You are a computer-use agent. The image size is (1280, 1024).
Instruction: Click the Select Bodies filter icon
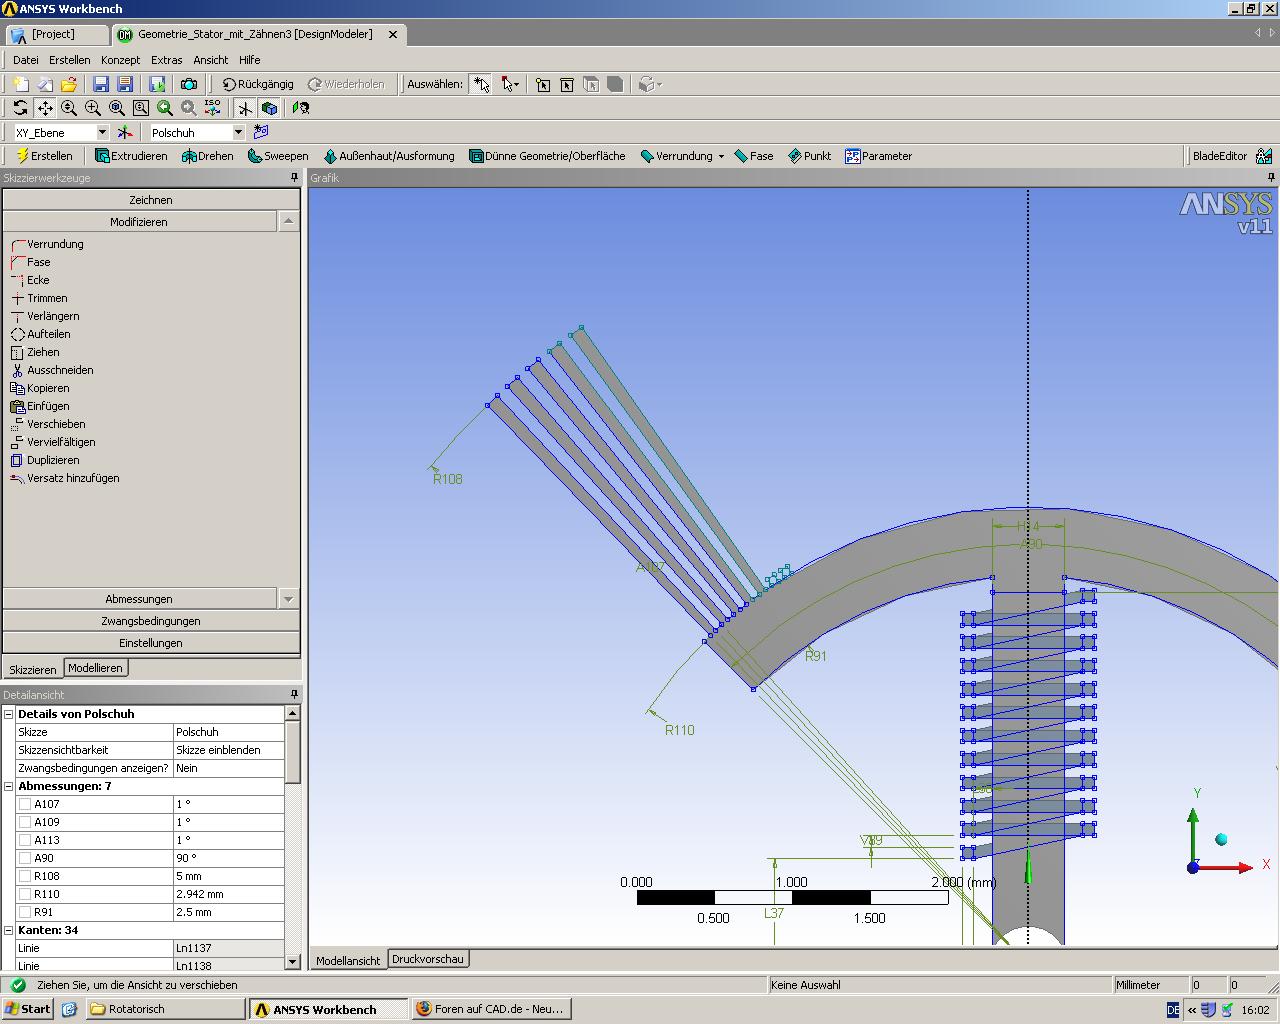click(615, 85)
